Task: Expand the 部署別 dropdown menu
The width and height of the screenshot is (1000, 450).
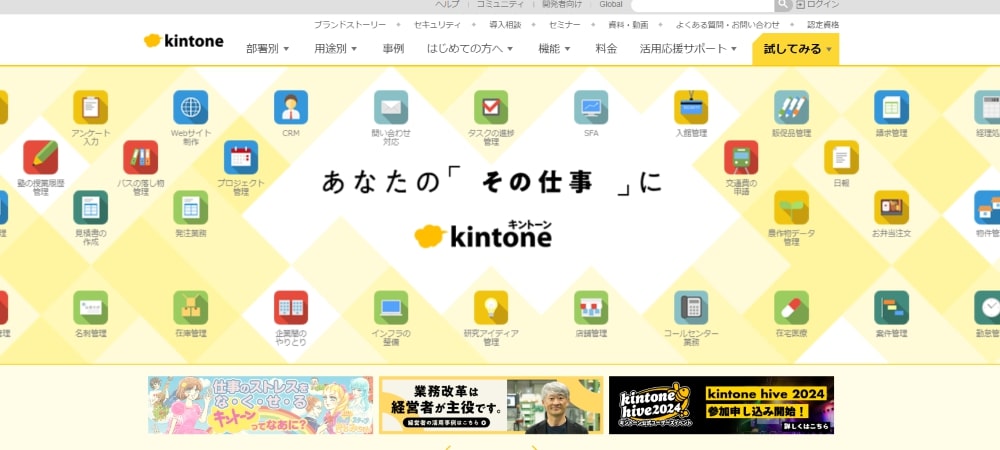Action: tap(268, 48)
